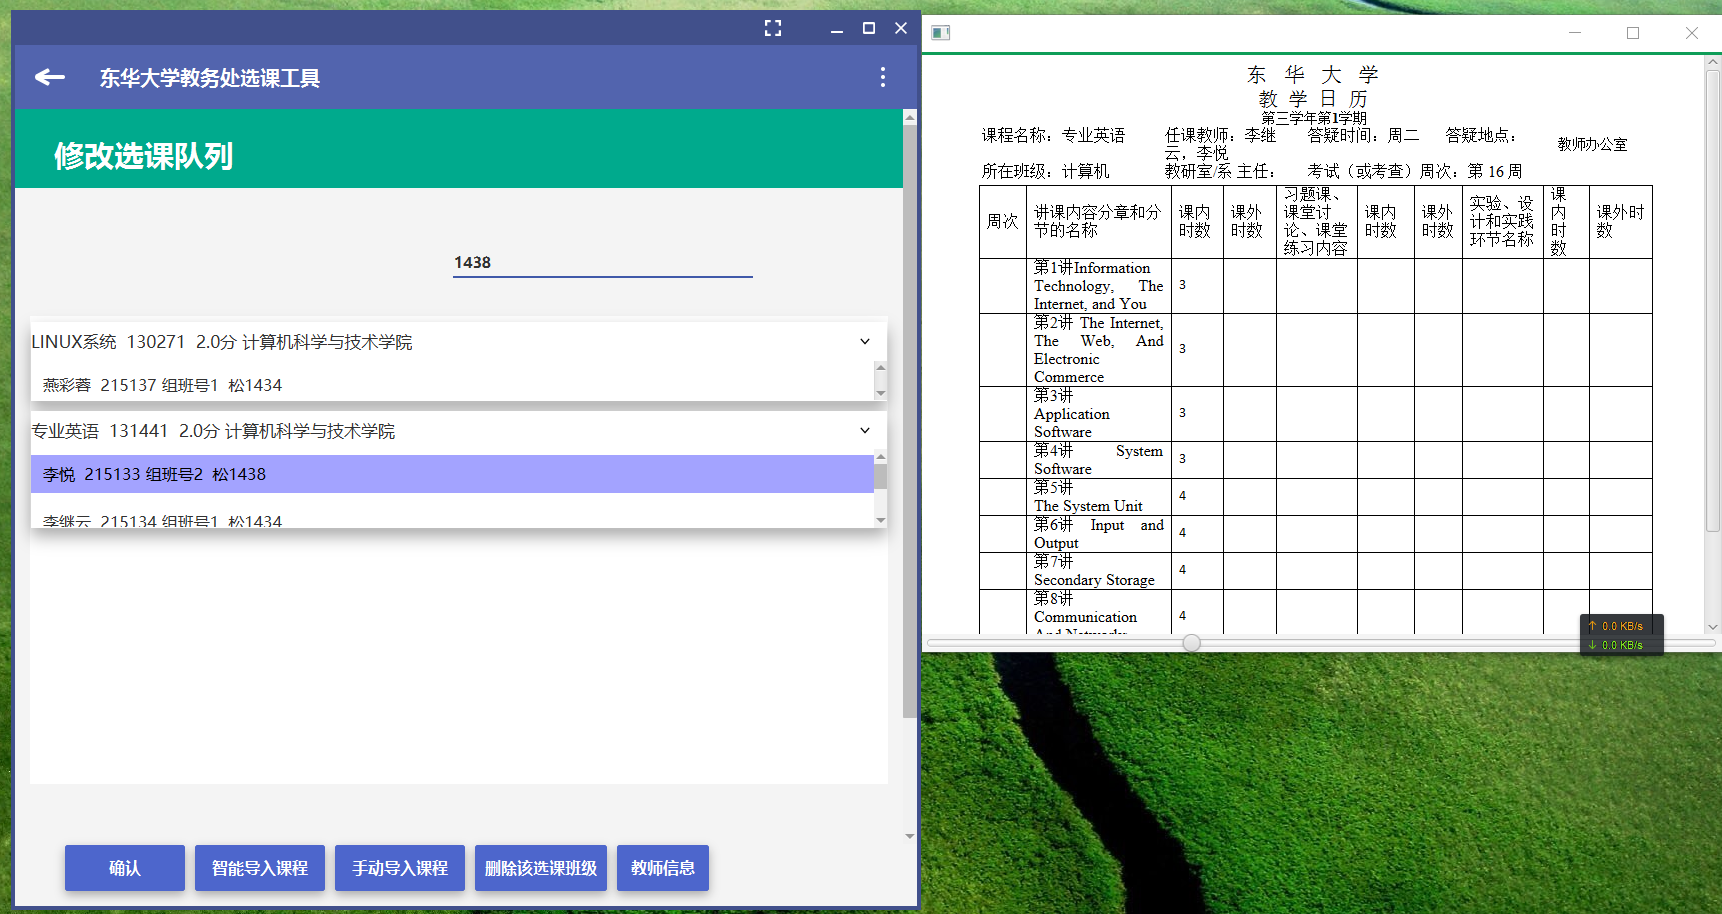Click the 教师信息 button

[x=663, y=868]
